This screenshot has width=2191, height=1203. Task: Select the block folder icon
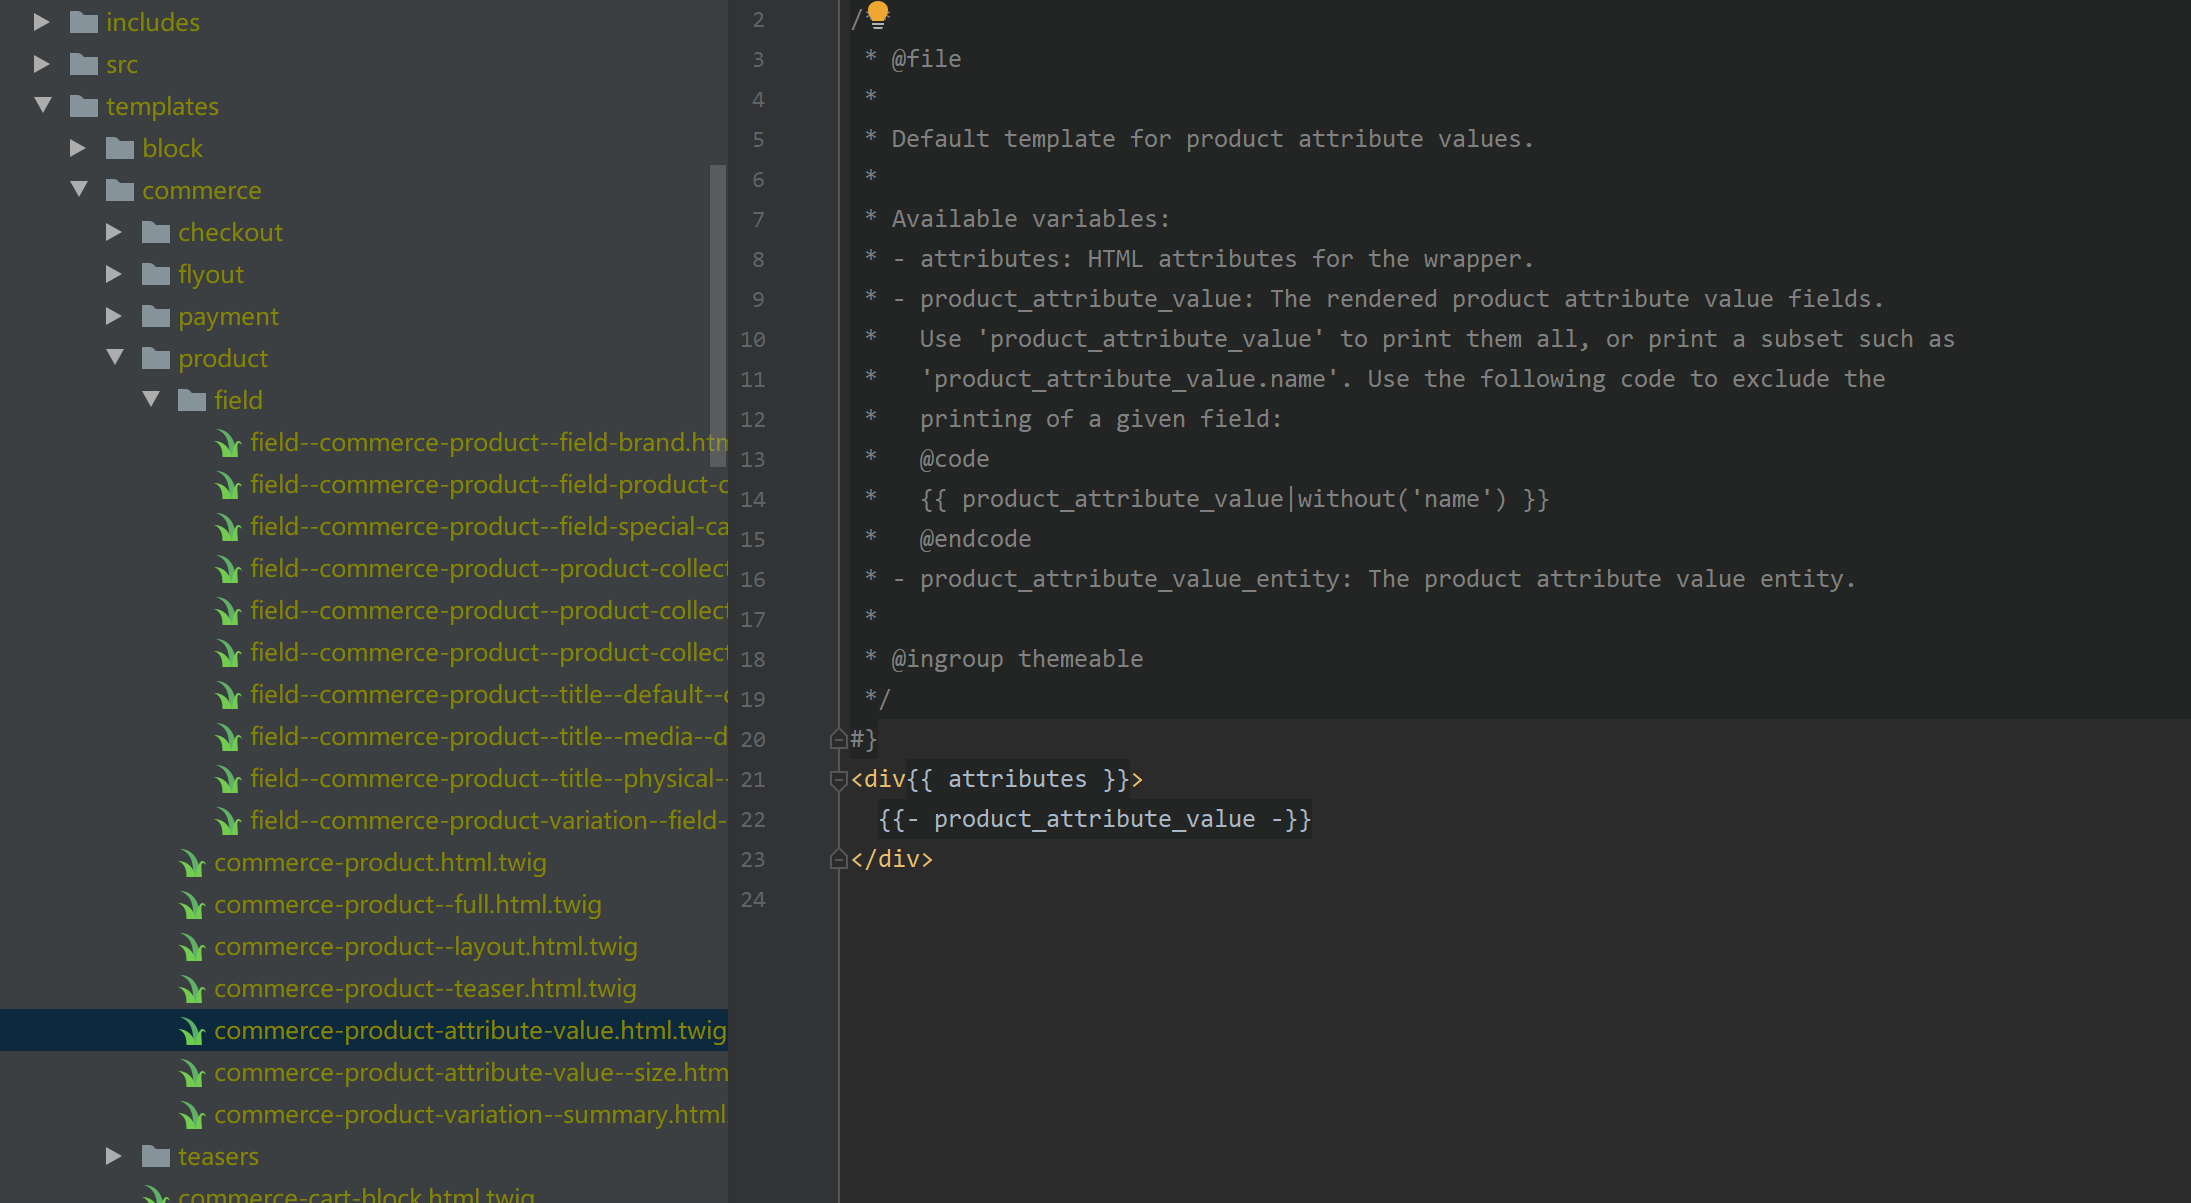click(120, 148)
